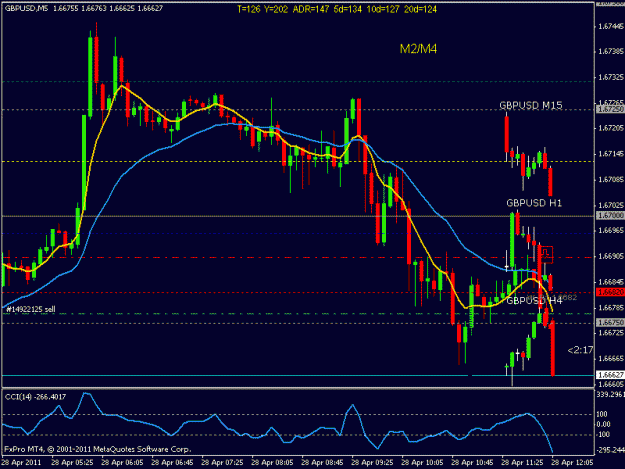Click the 1.67385 price scale value
This screenshot has height=469, width=625.
coord(611,51)
